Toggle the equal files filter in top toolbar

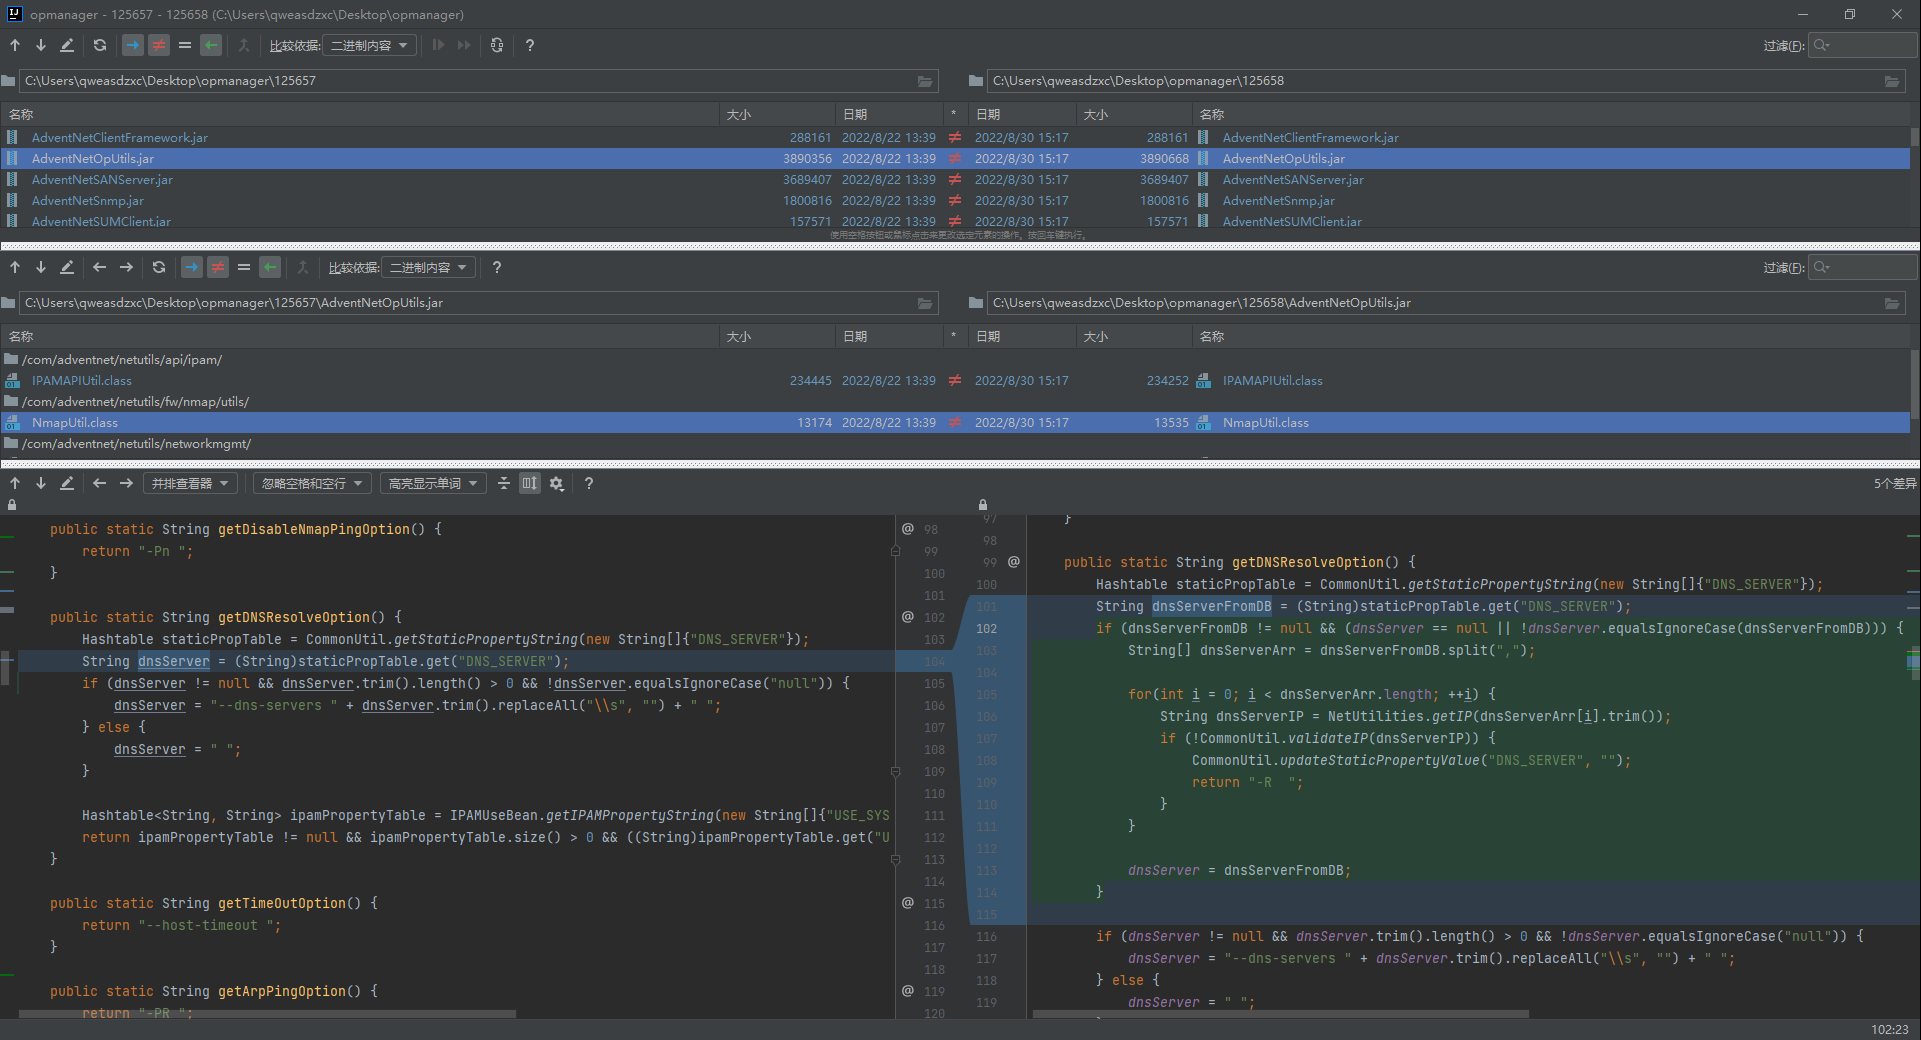185,45
